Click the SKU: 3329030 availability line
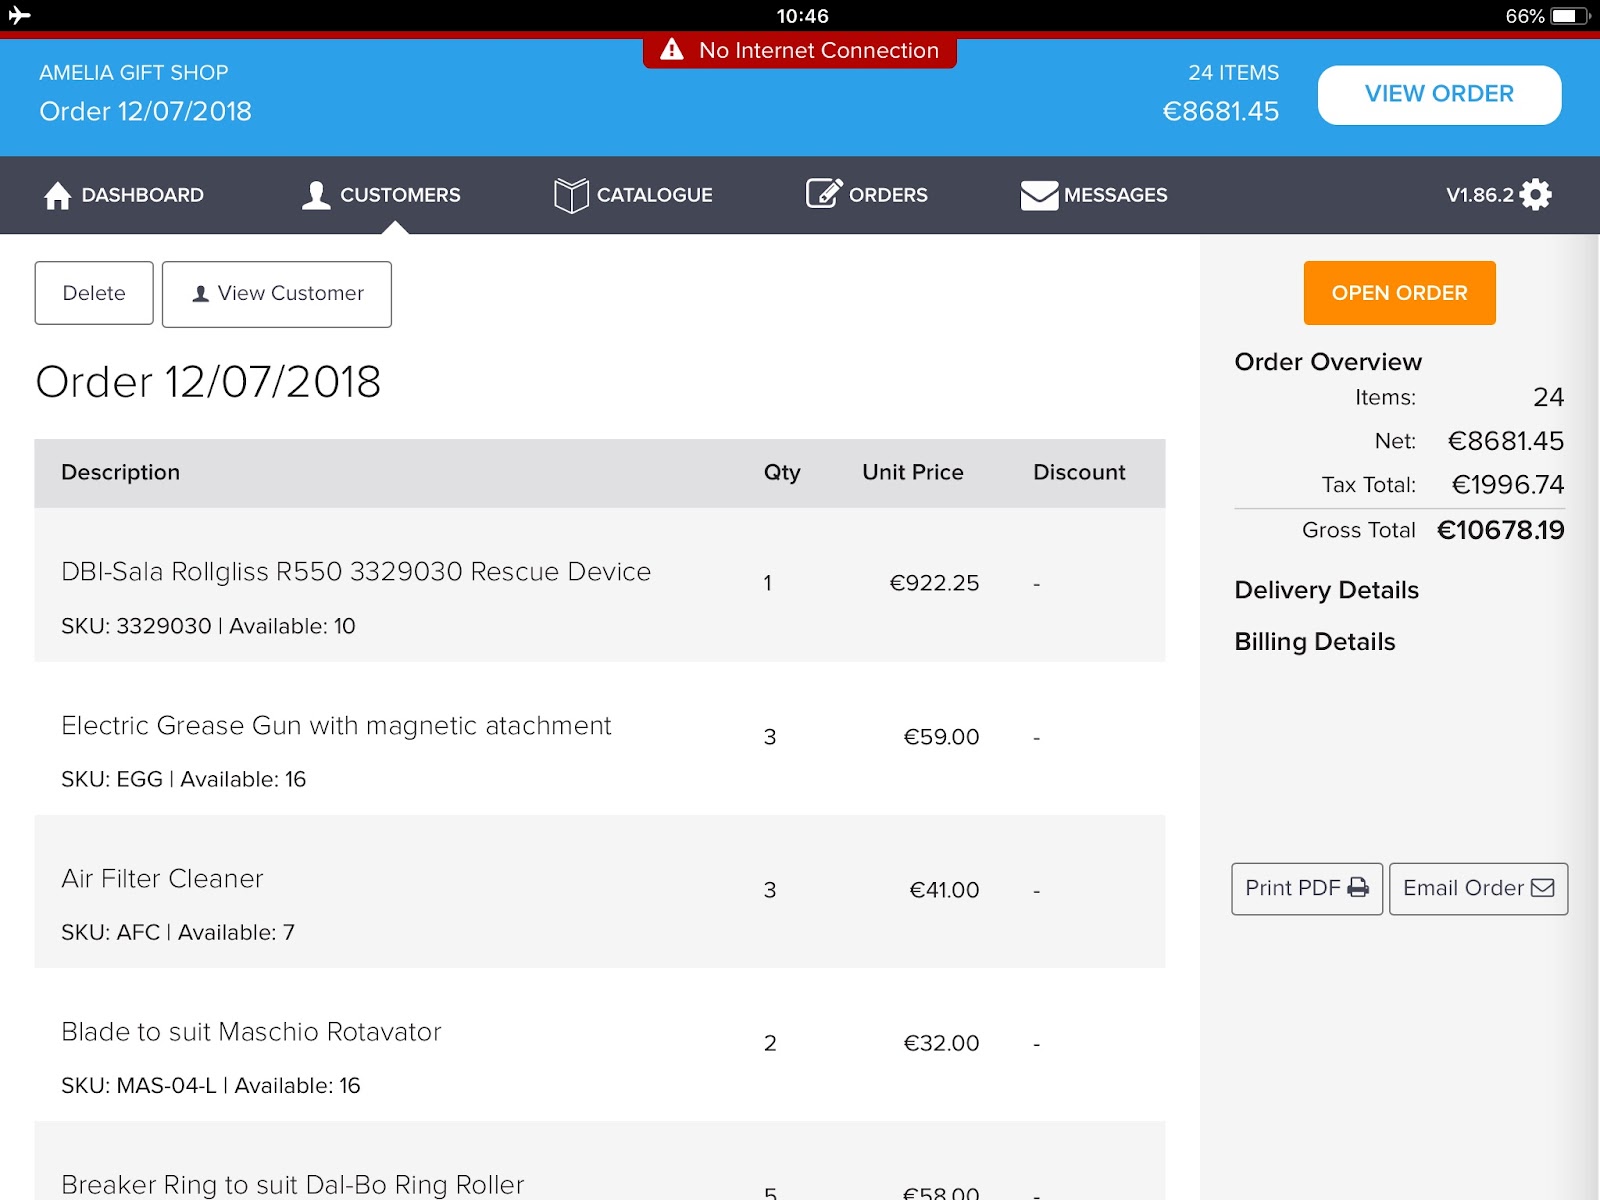The image size is (1600, 1200). pyautogui.click(x=208, y=626)
